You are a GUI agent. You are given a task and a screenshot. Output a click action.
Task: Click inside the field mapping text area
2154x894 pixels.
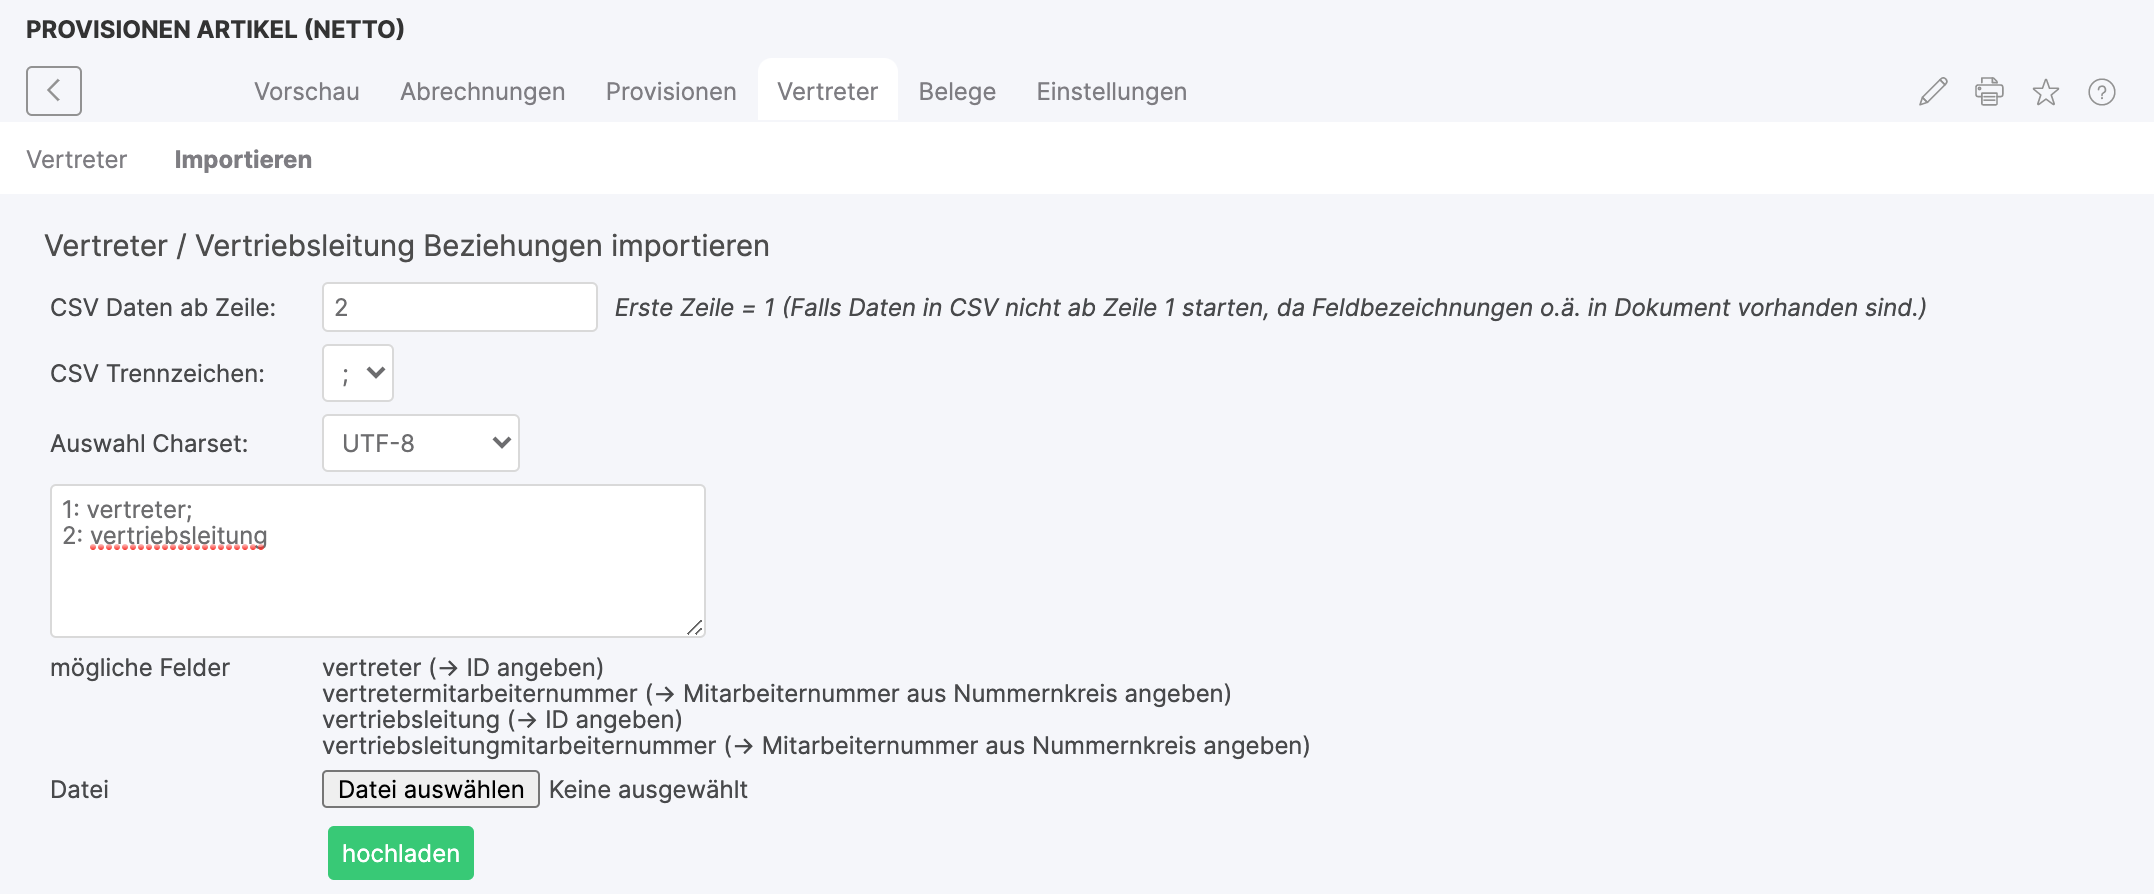click(x=378, y=580)
